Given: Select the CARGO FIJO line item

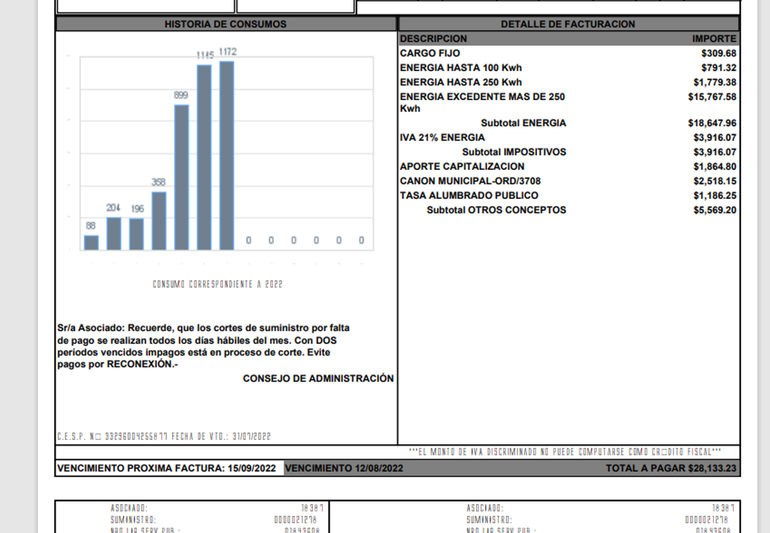Looking at the screenshot, I should (429, 53).
